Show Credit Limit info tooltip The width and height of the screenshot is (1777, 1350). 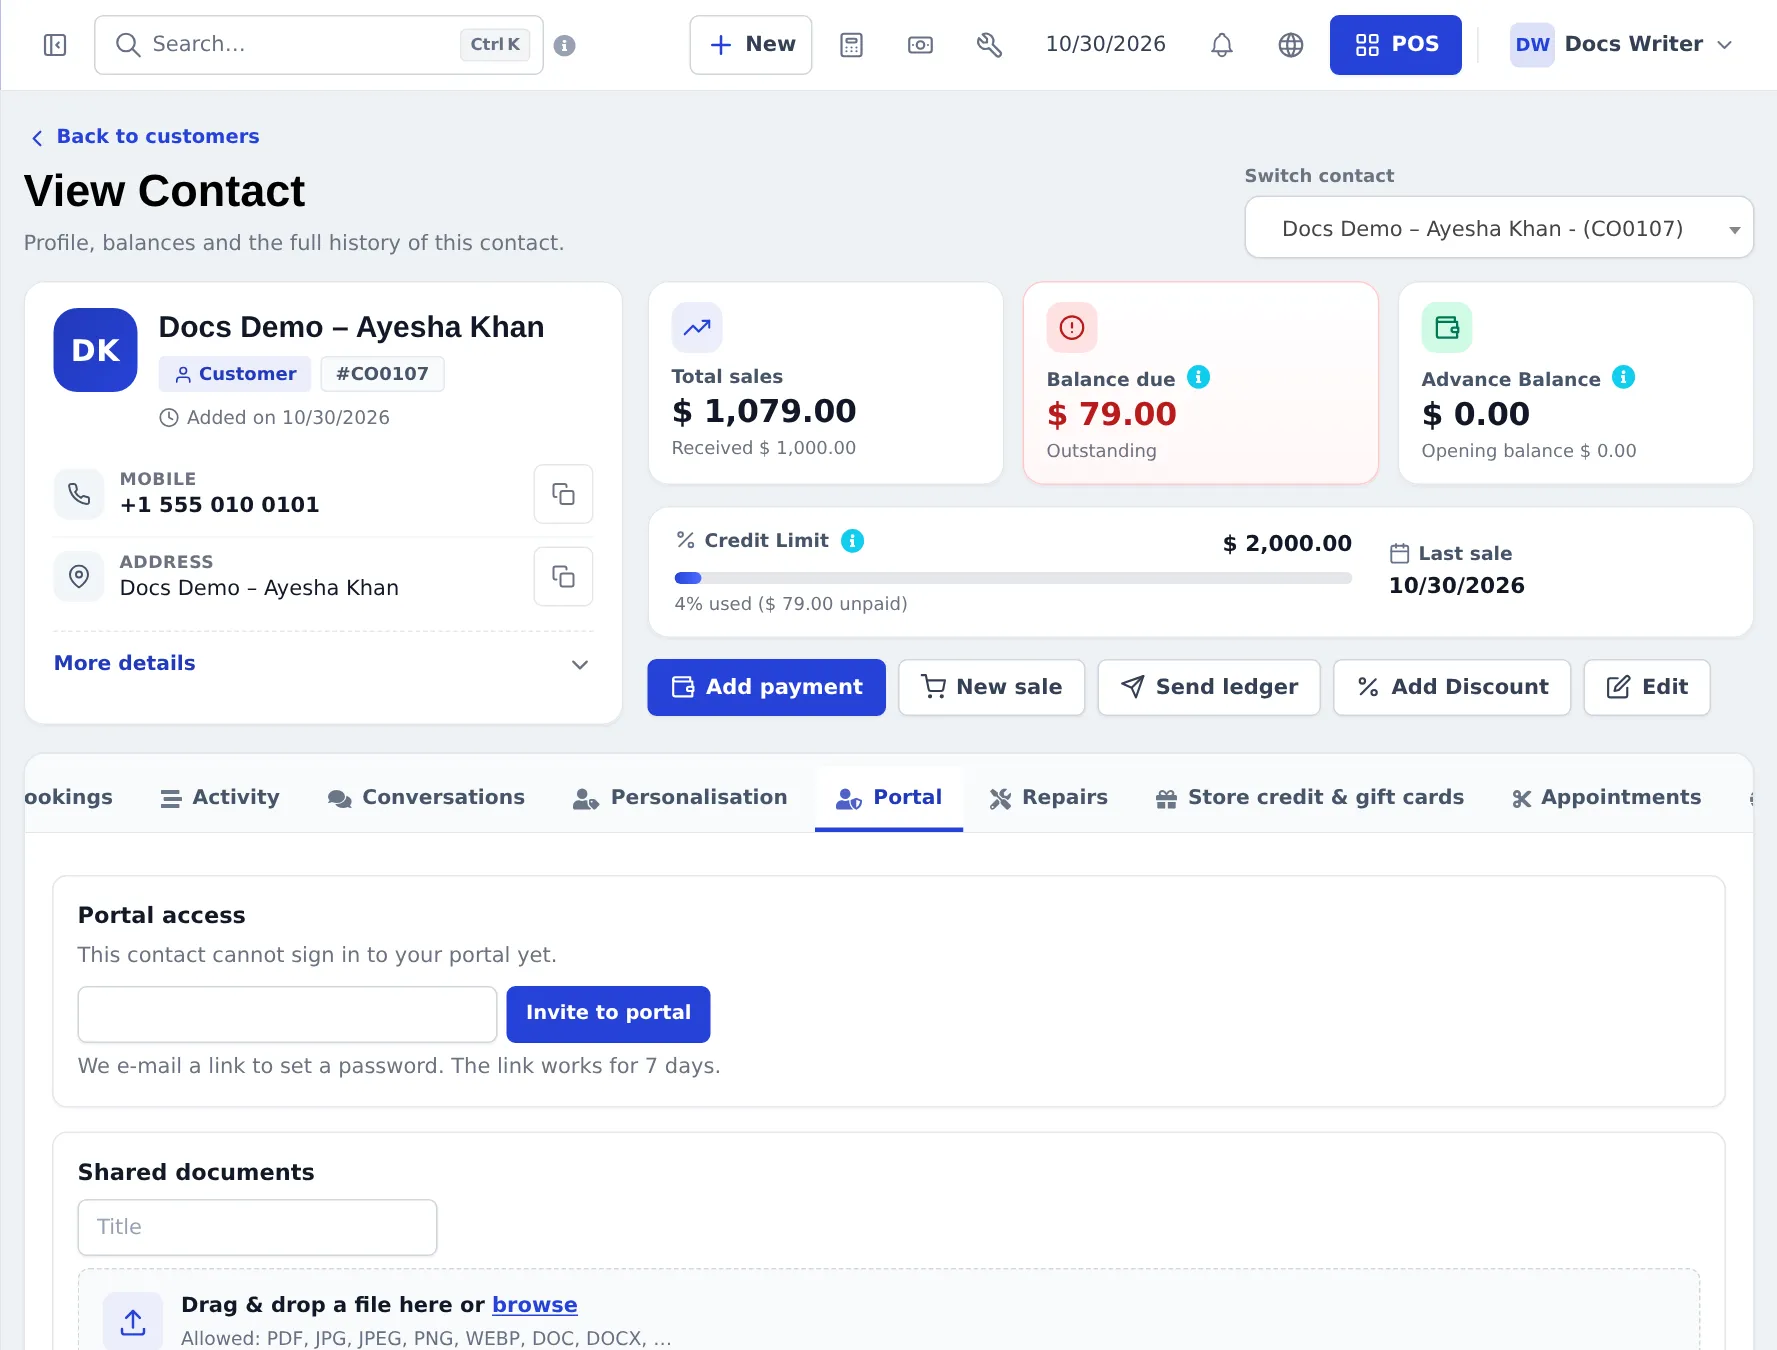852,541
